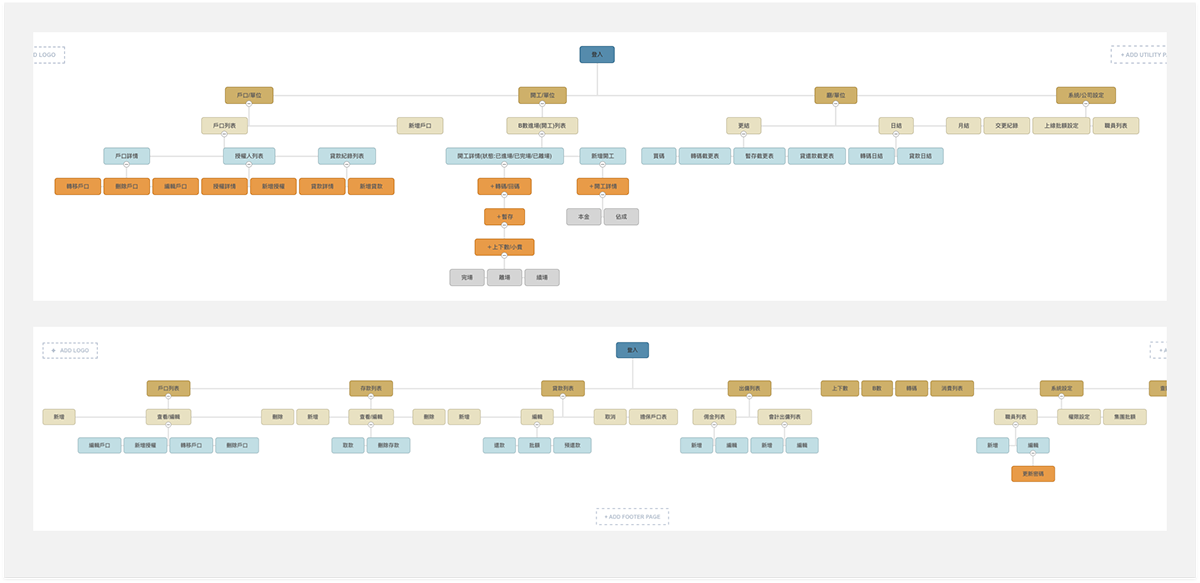Collapse children under 授權人列表 node
The height and width of the screenshot is (583, 1200).
(x=249, y=167)
